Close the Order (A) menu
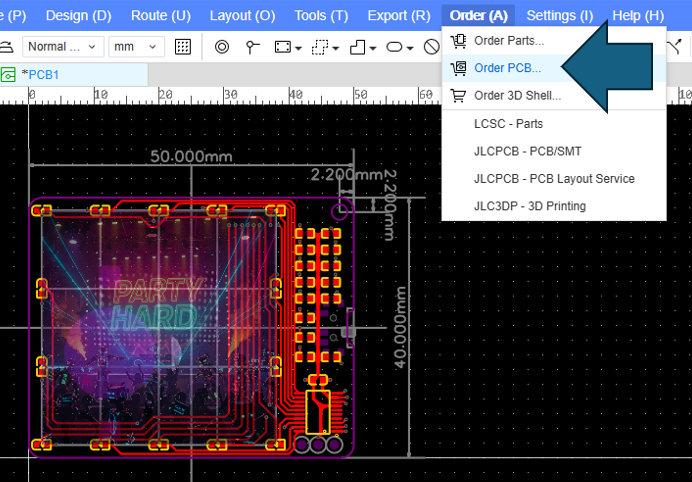The image size is (692, 482). [x=478, y=16]
